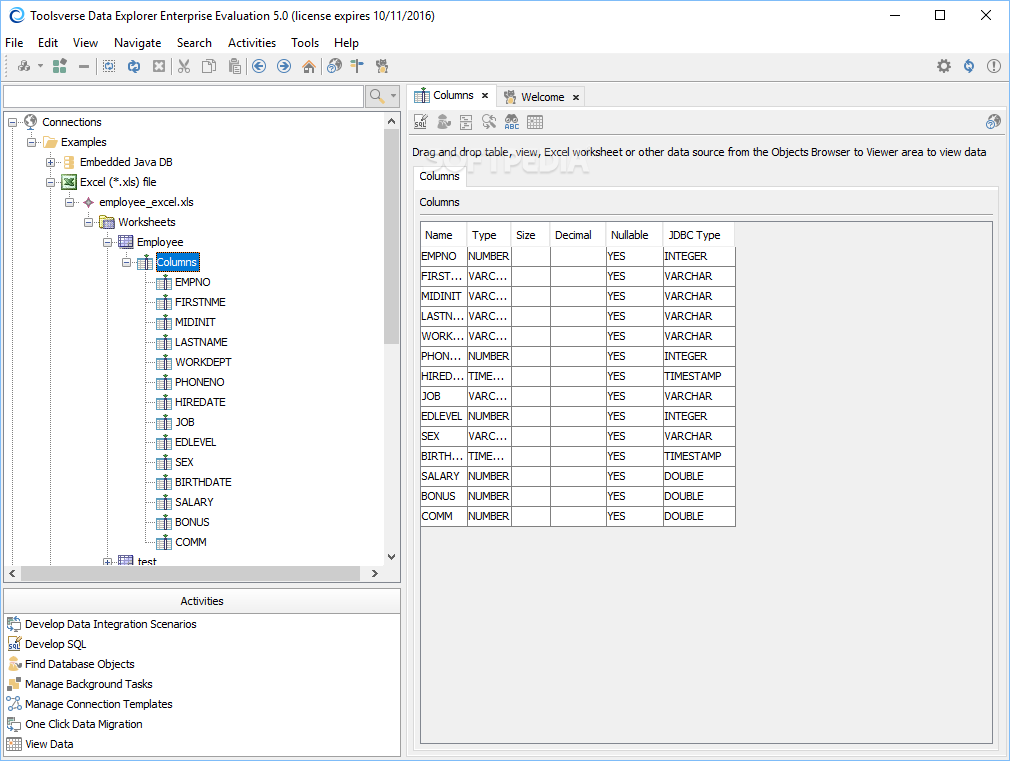Open Manage Background Tasks activity

[88, 684]
